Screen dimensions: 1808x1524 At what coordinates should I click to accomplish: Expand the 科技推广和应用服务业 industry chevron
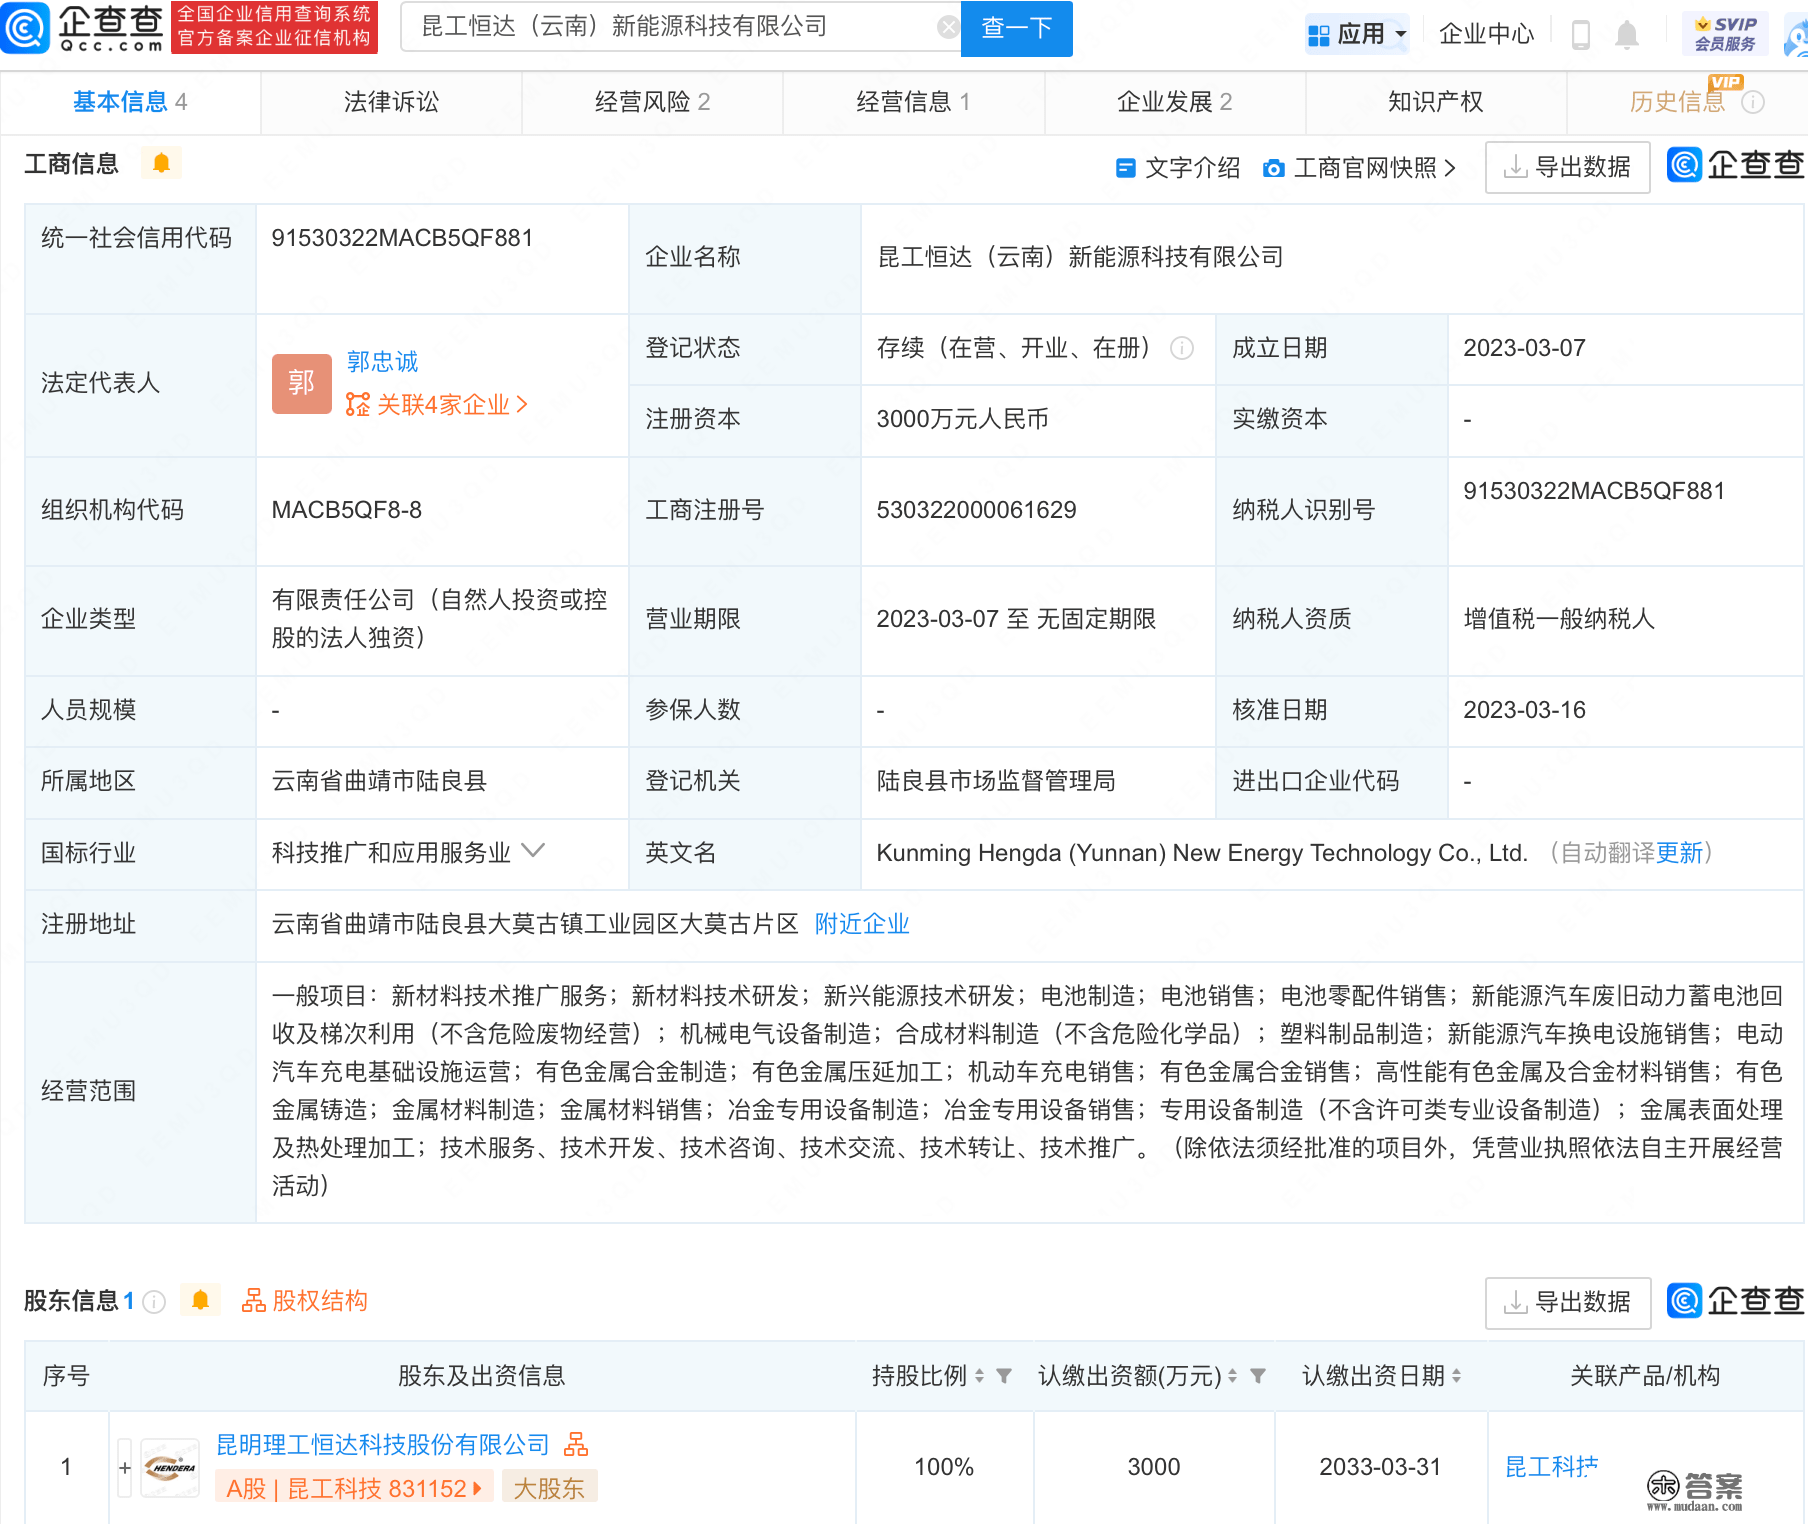pos(534,851)
